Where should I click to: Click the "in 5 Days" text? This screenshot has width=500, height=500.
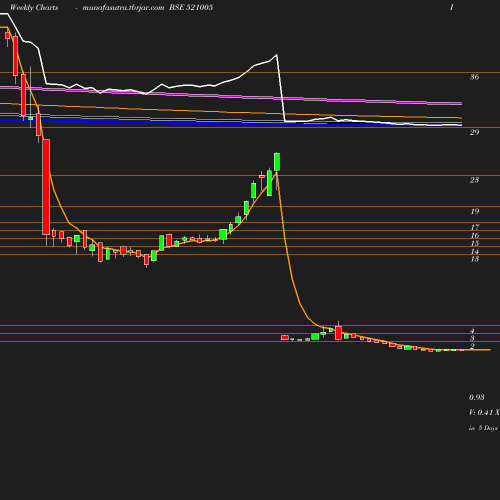[x=483, y=428]
